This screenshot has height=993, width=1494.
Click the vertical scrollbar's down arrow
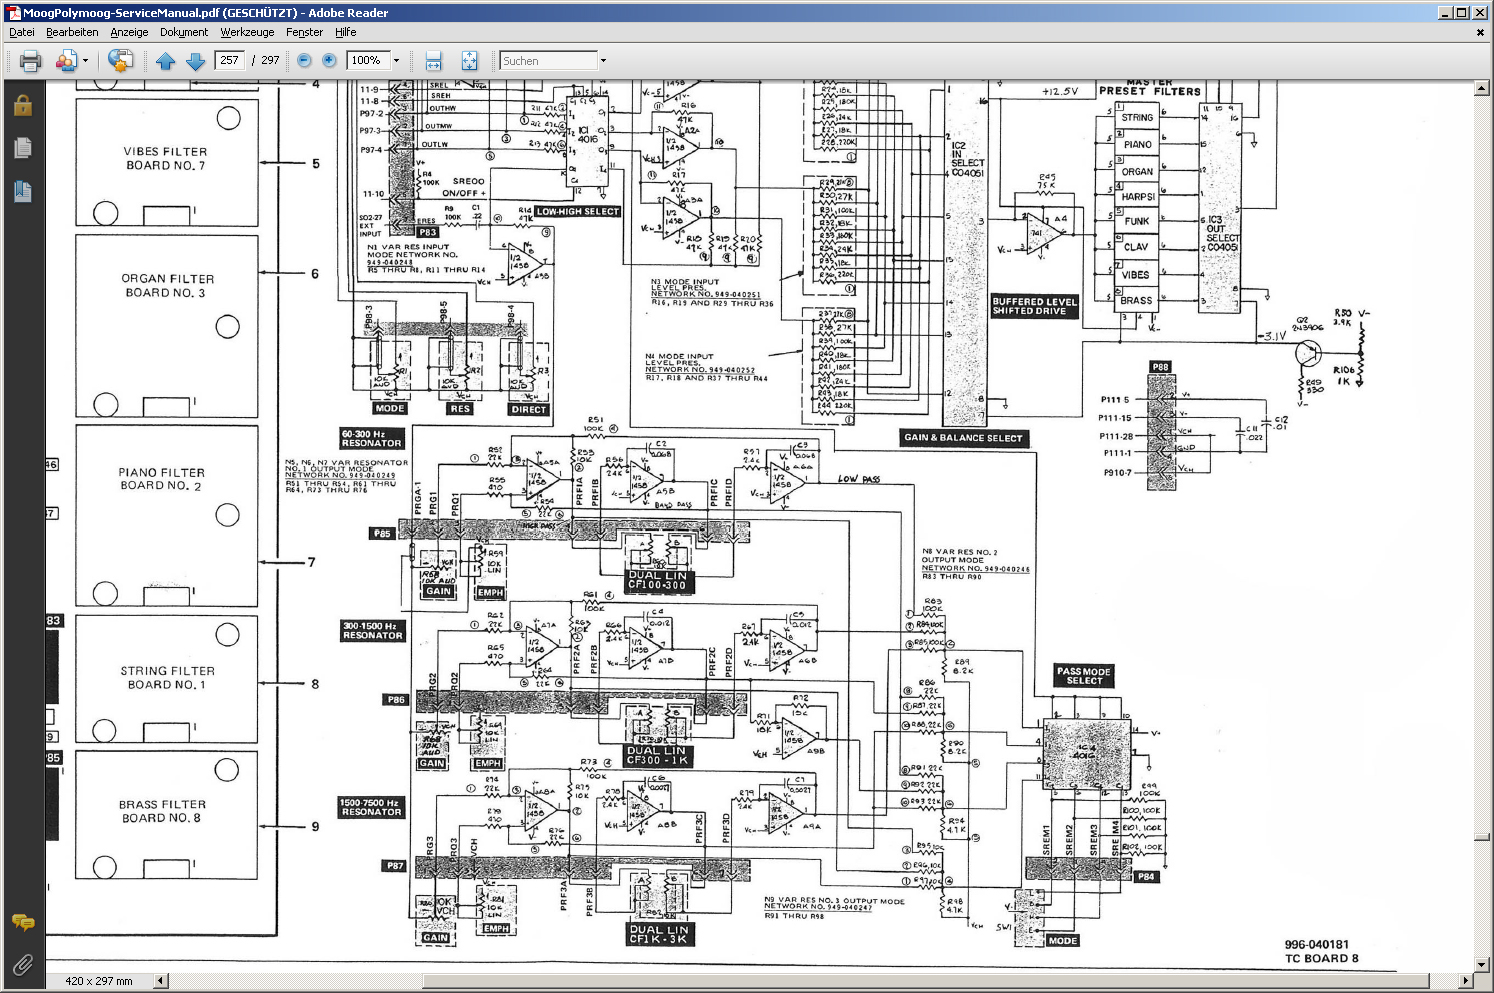coord(1482,965)
